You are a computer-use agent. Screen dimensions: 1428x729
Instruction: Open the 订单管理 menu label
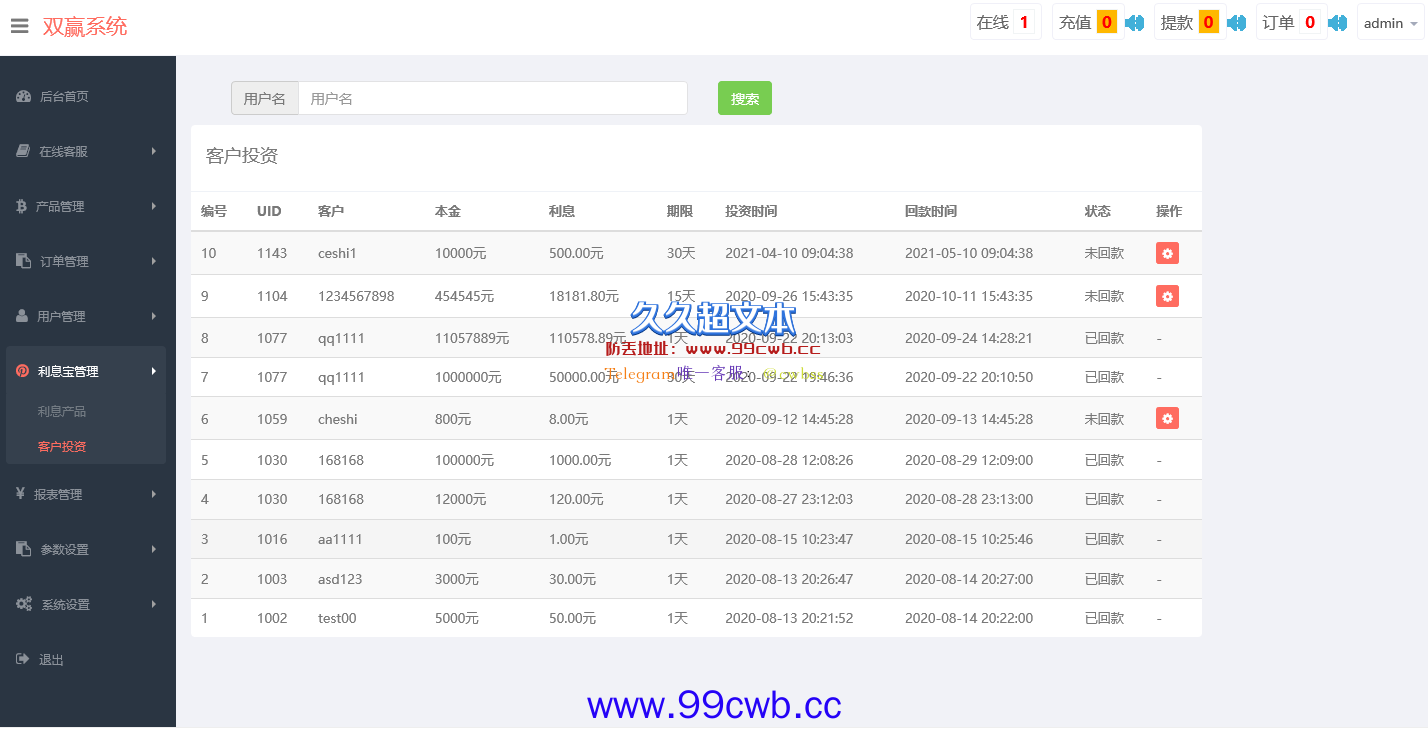click(64, 261)
